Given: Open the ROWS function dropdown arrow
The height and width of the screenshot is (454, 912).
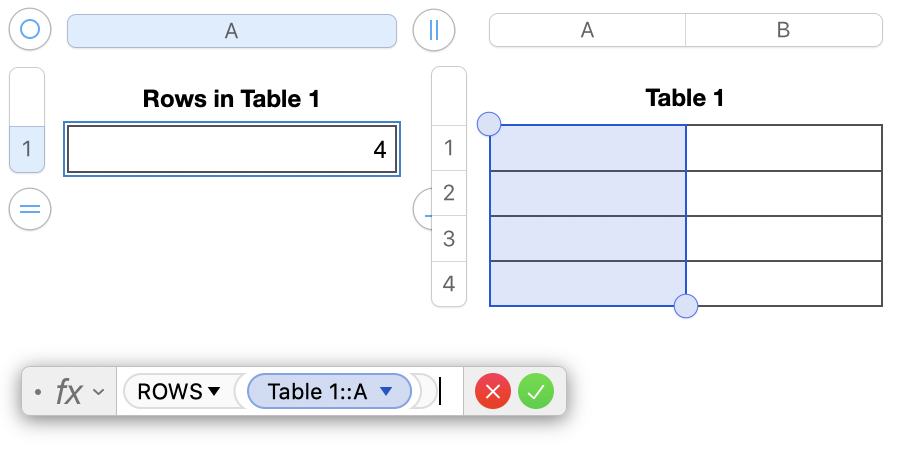Looking at the screenshot, I should click(214, 392).
